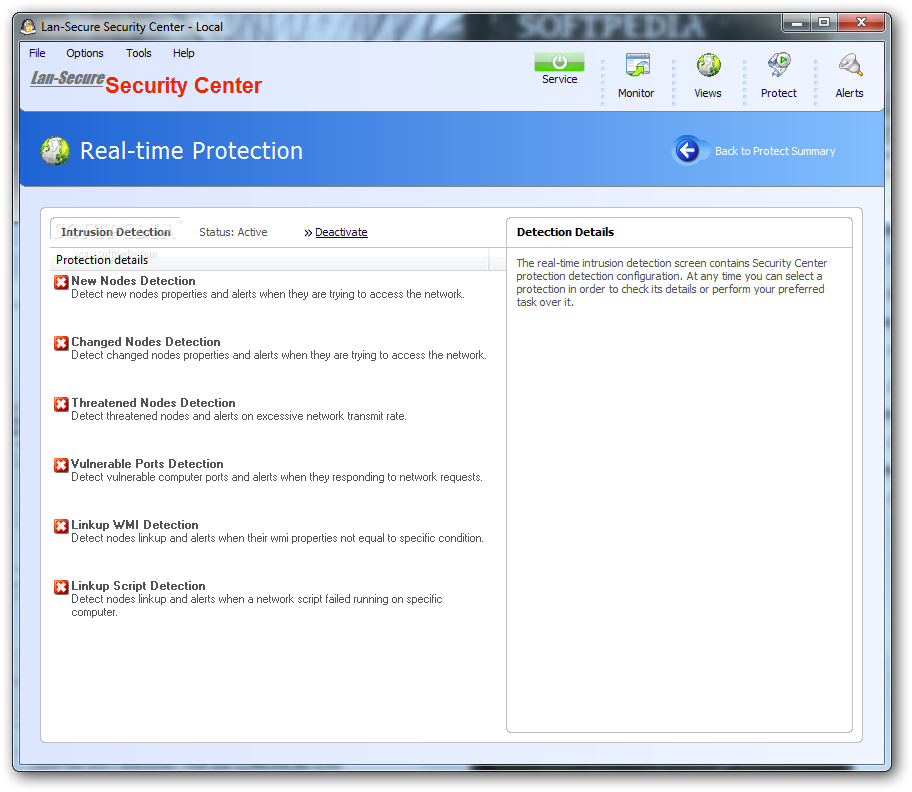
Task: Select Threatened Nodes Detection title
Action: coord(154,403)
